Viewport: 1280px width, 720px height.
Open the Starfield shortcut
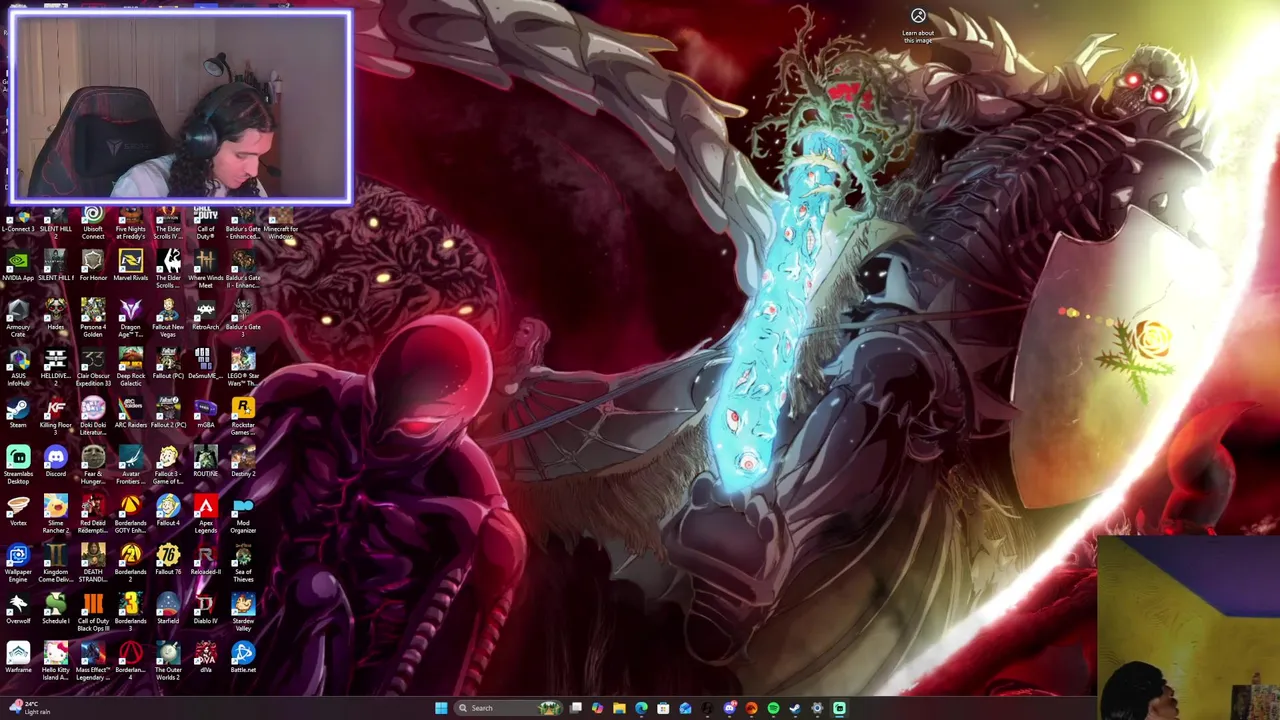[x=168, y=609]
